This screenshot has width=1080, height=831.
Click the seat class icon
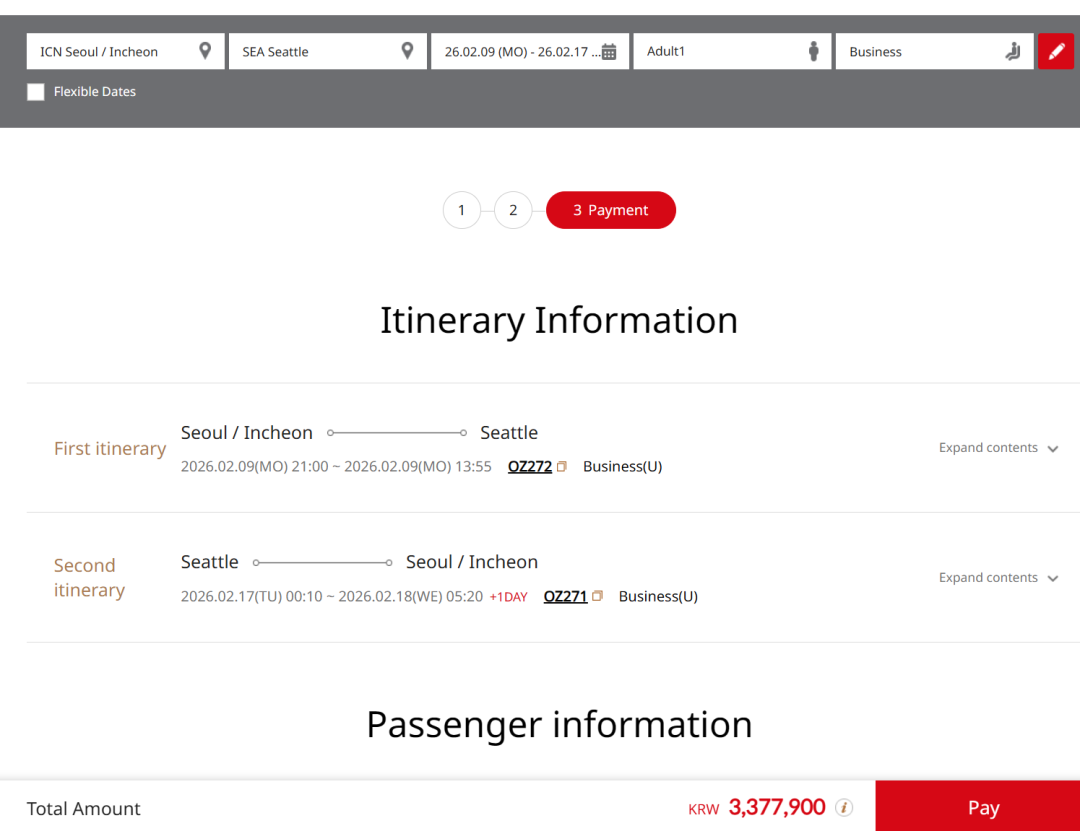1013,52
